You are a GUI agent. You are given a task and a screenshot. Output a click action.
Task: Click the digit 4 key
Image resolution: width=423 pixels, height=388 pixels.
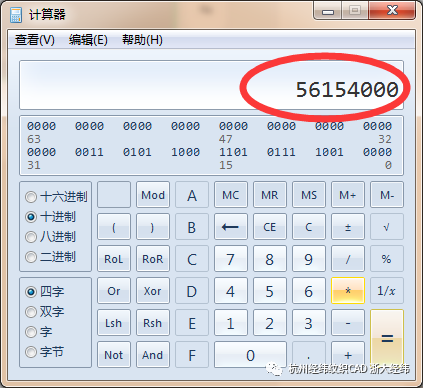click(231, 291)
